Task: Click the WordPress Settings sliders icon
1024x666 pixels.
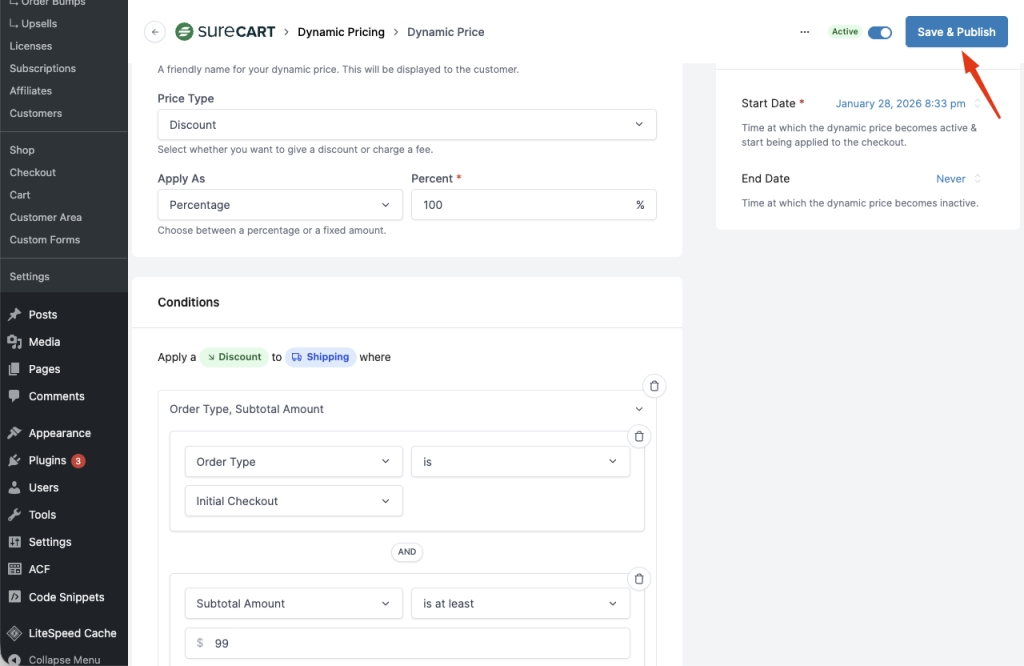Action: tap(14, 542)
